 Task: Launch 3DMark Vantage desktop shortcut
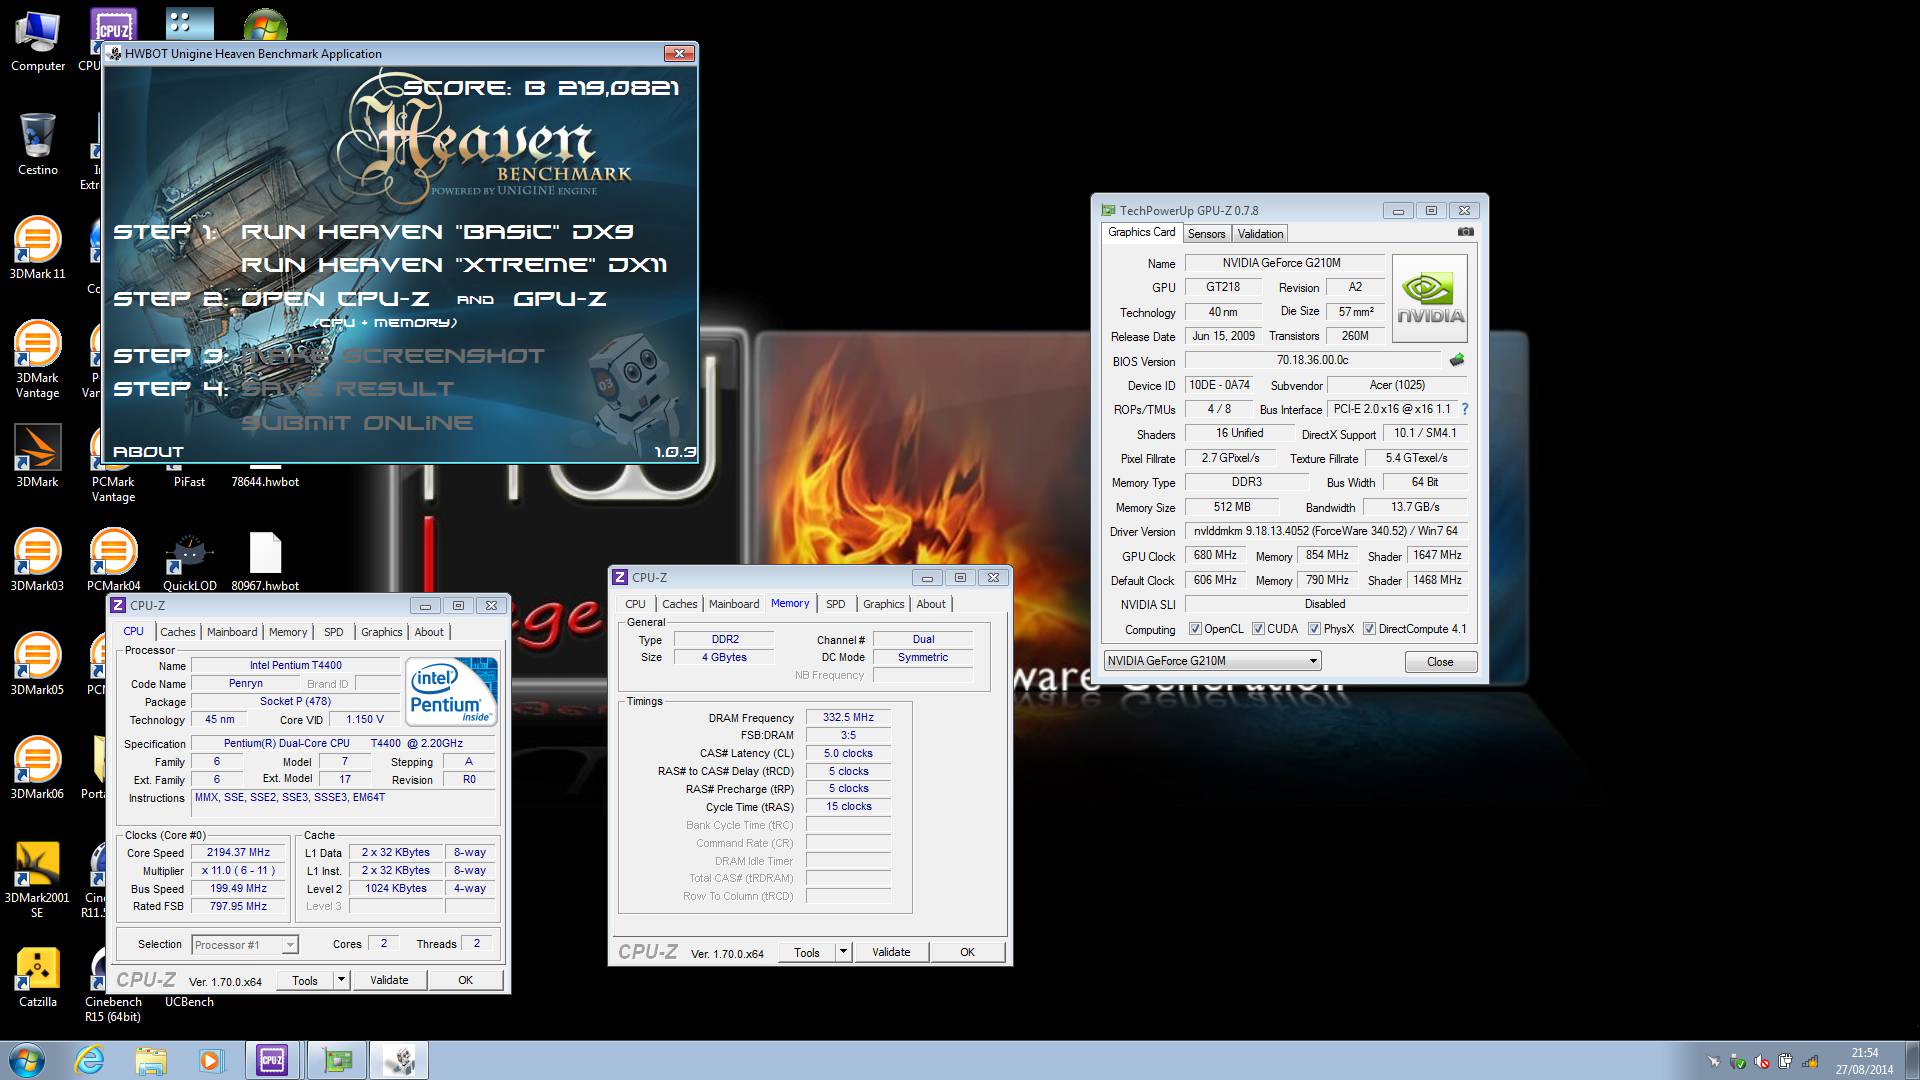tap(38, 358)
